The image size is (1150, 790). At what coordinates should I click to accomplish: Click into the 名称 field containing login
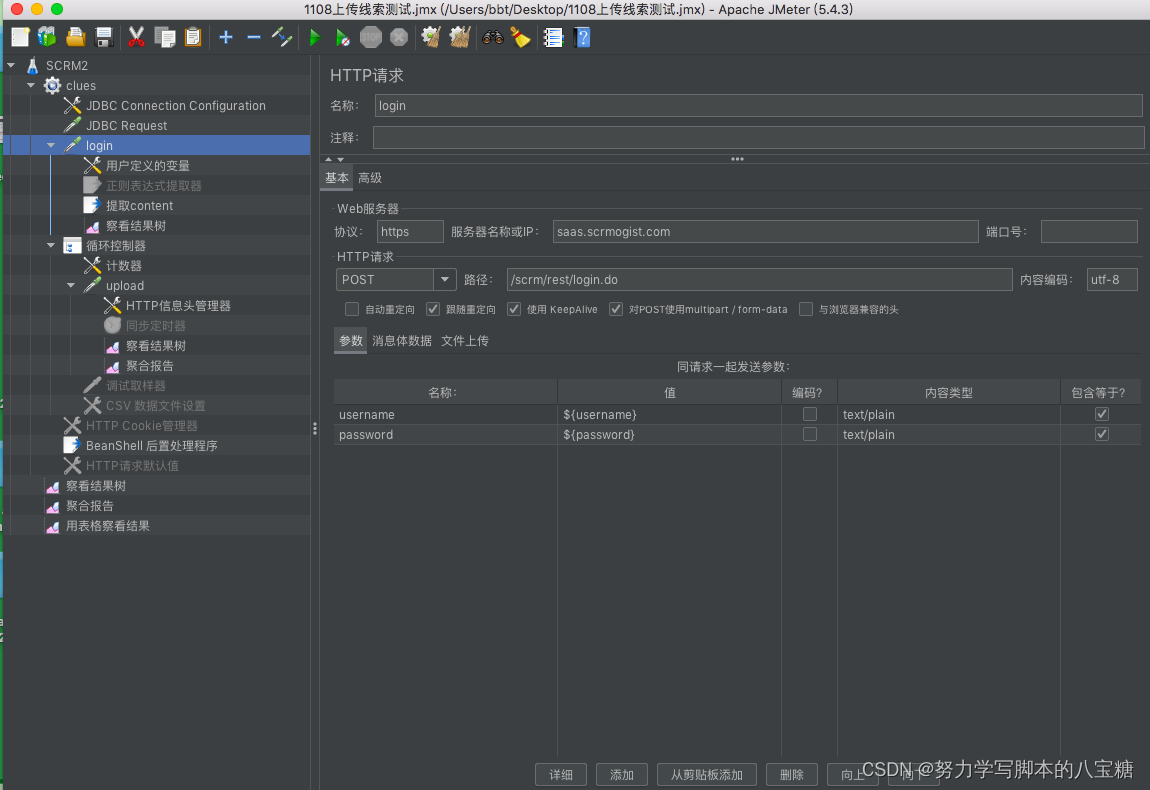click(x=758, y=106)
